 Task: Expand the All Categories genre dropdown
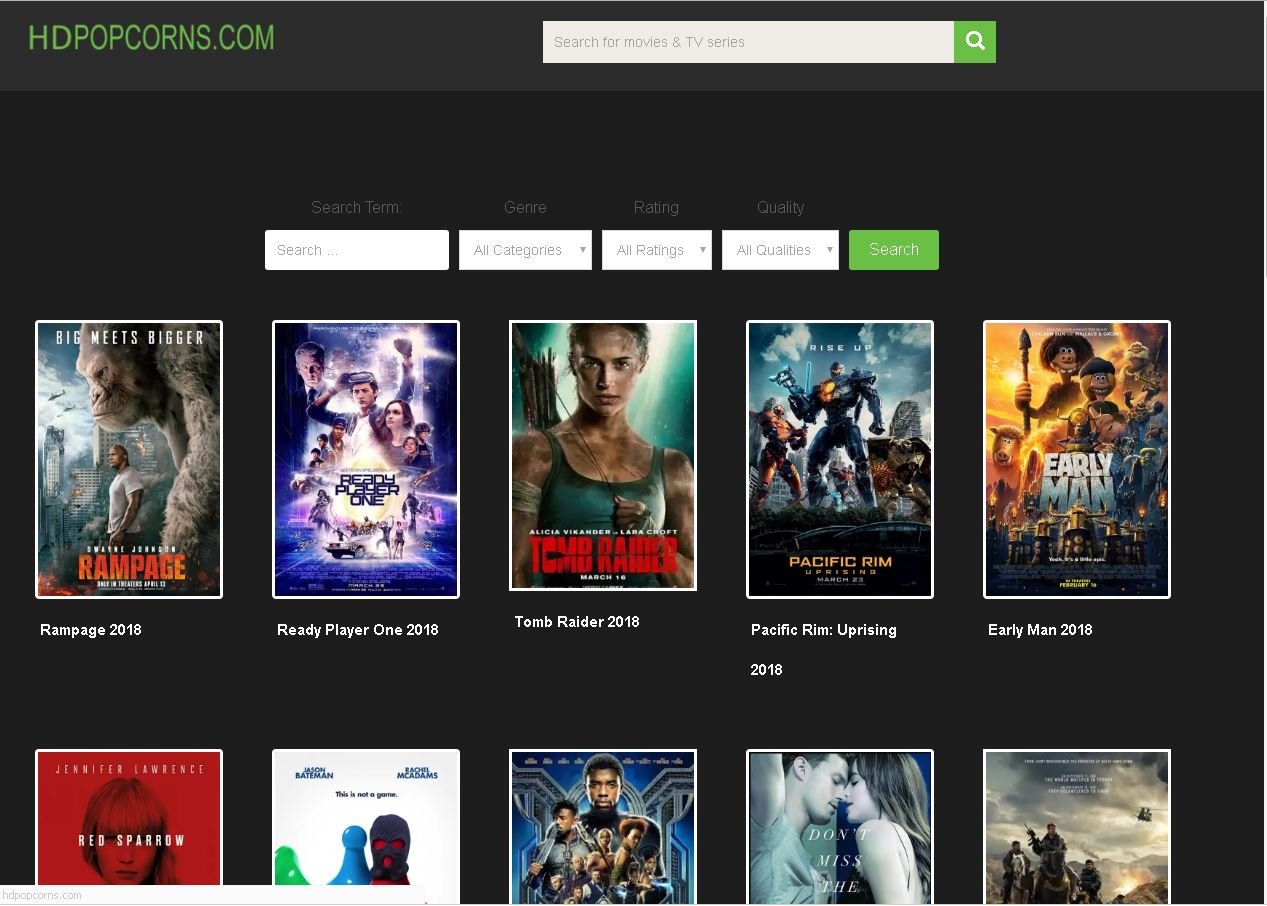click(525, 250)
